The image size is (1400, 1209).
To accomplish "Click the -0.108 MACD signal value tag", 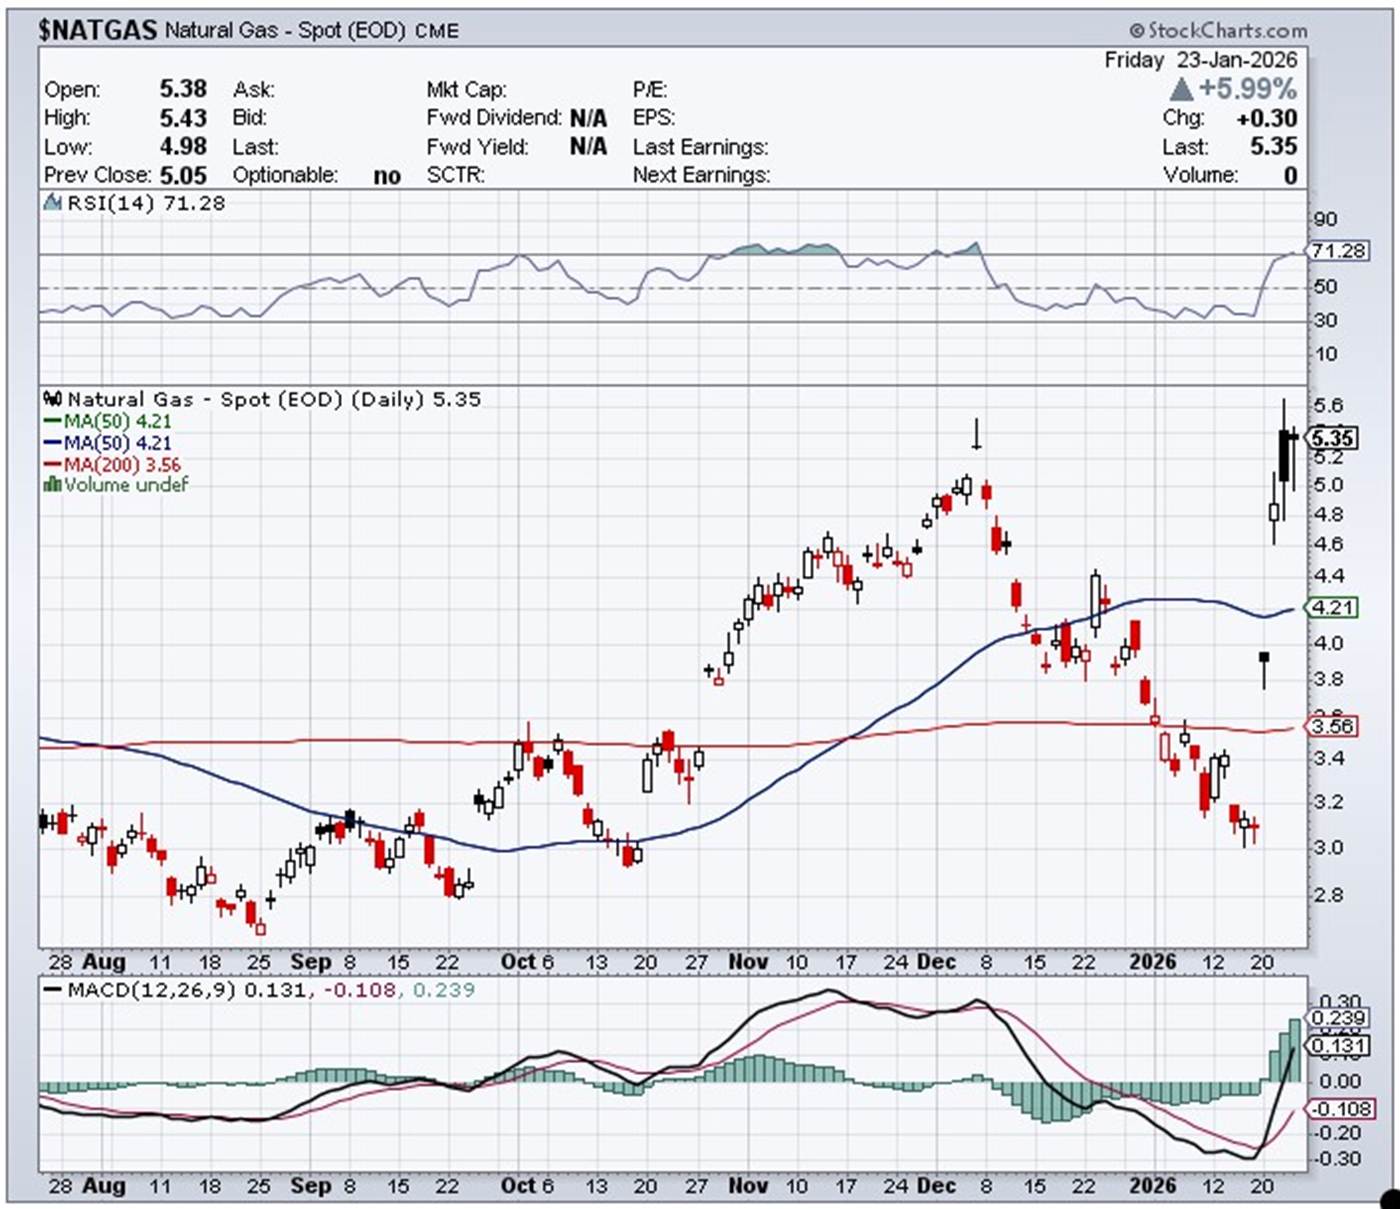I will click(1338, 1109).
